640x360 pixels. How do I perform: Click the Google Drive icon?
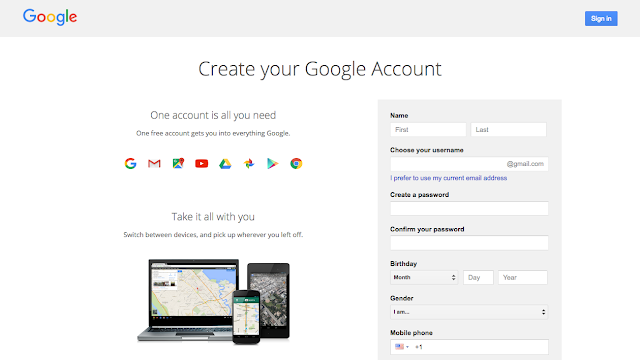click(225, 164)
